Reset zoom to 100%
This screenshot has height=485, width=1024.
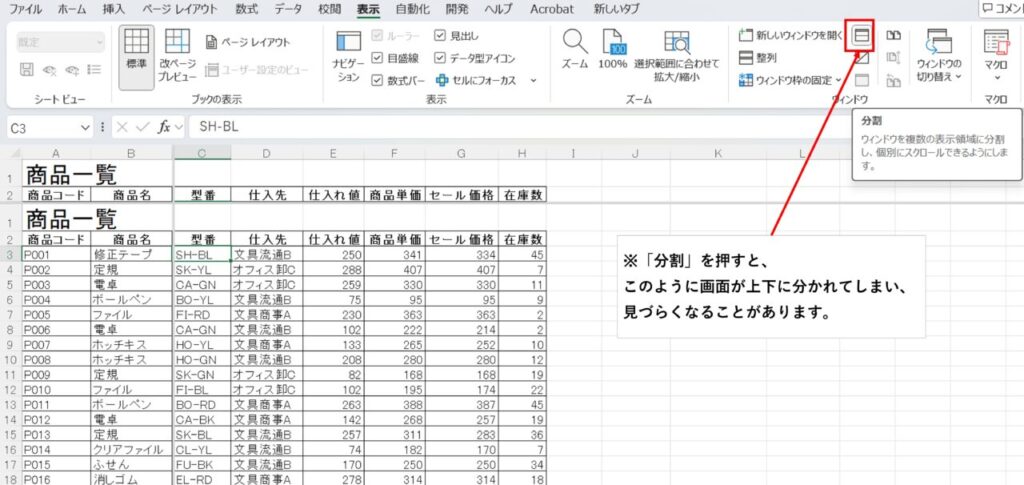(613, 49)
